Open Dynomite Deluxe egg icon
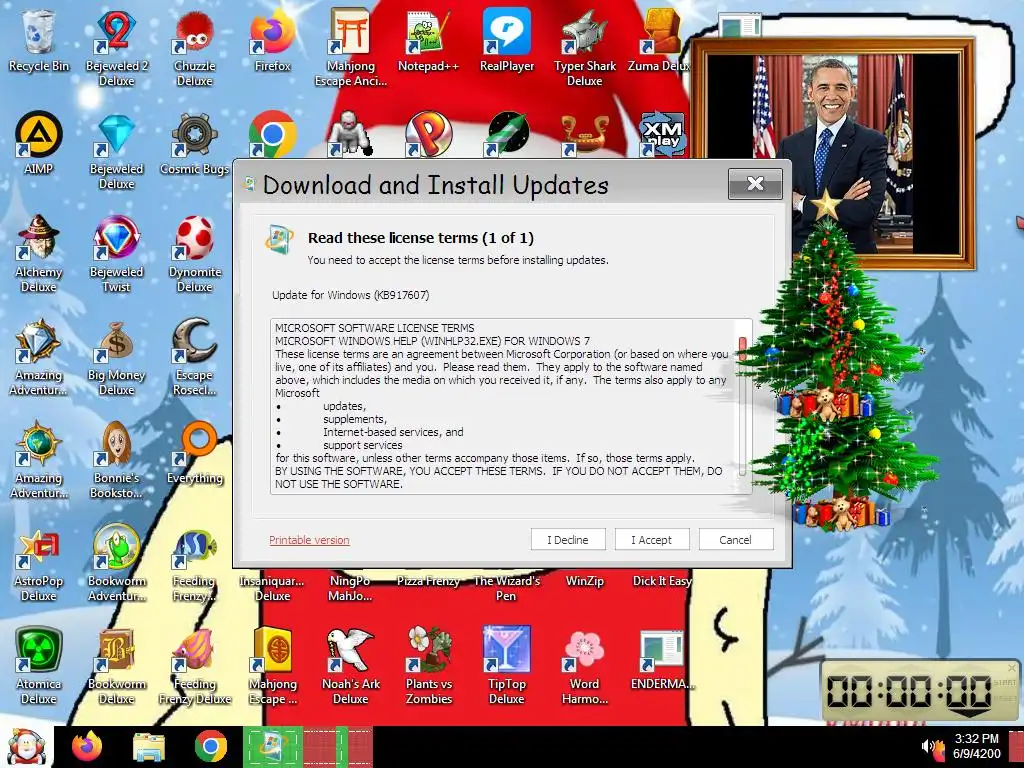Image resolution: width=1024 pixels, height=768 pixels. (195, 253)
